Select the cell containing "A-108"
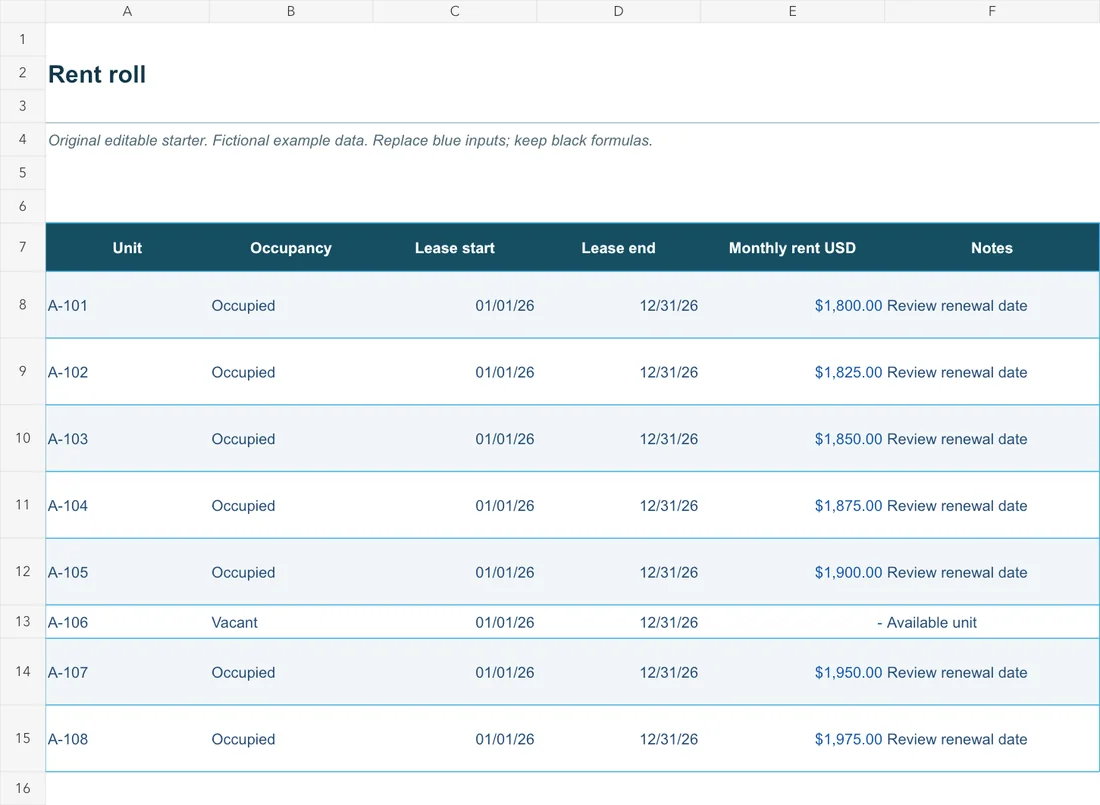The width and height of the screenshot is (1100, 805). click(127, 739)
